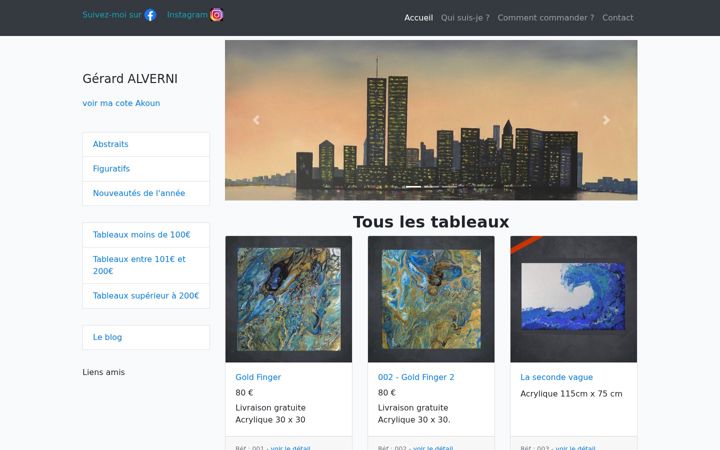
Task: Click the 'Liens amis' text
Action: [x=104, y=372]
